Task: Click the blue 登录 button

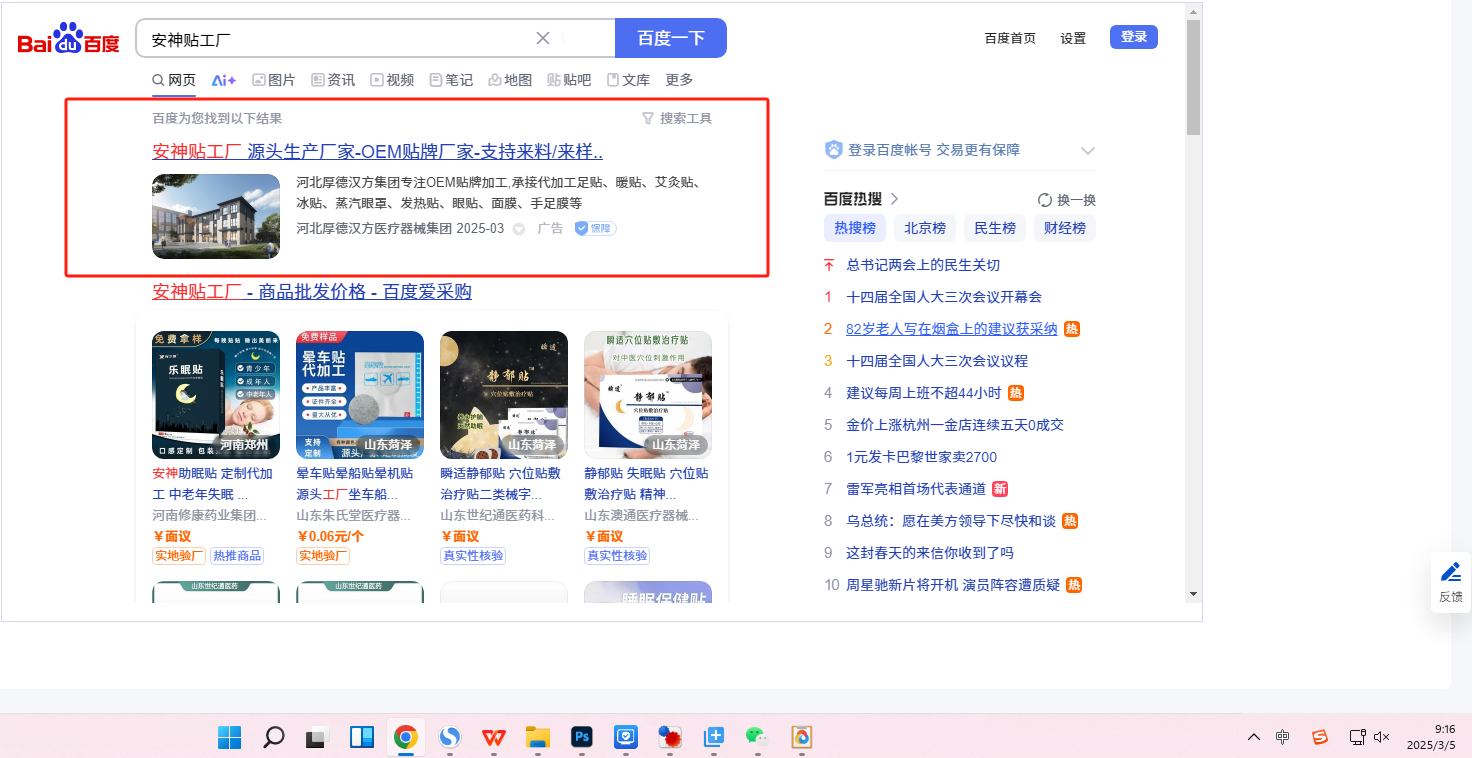Action: pos(1134,37)
